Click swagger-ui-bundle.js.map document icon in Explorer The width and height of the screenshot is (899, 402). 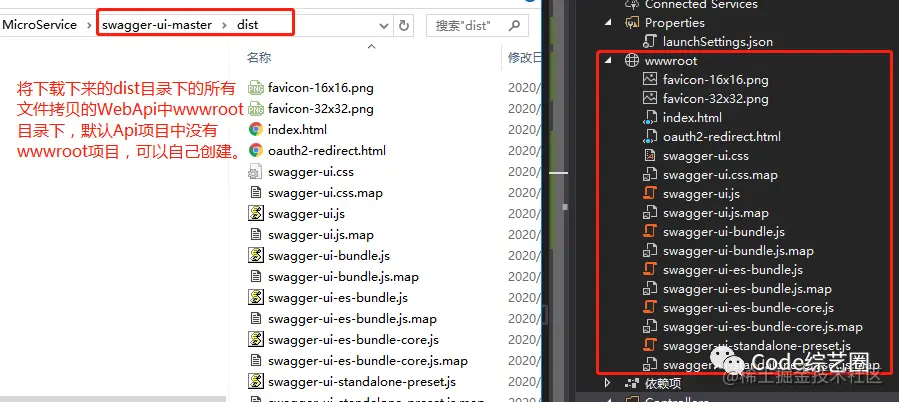click(x=256, y=277)
